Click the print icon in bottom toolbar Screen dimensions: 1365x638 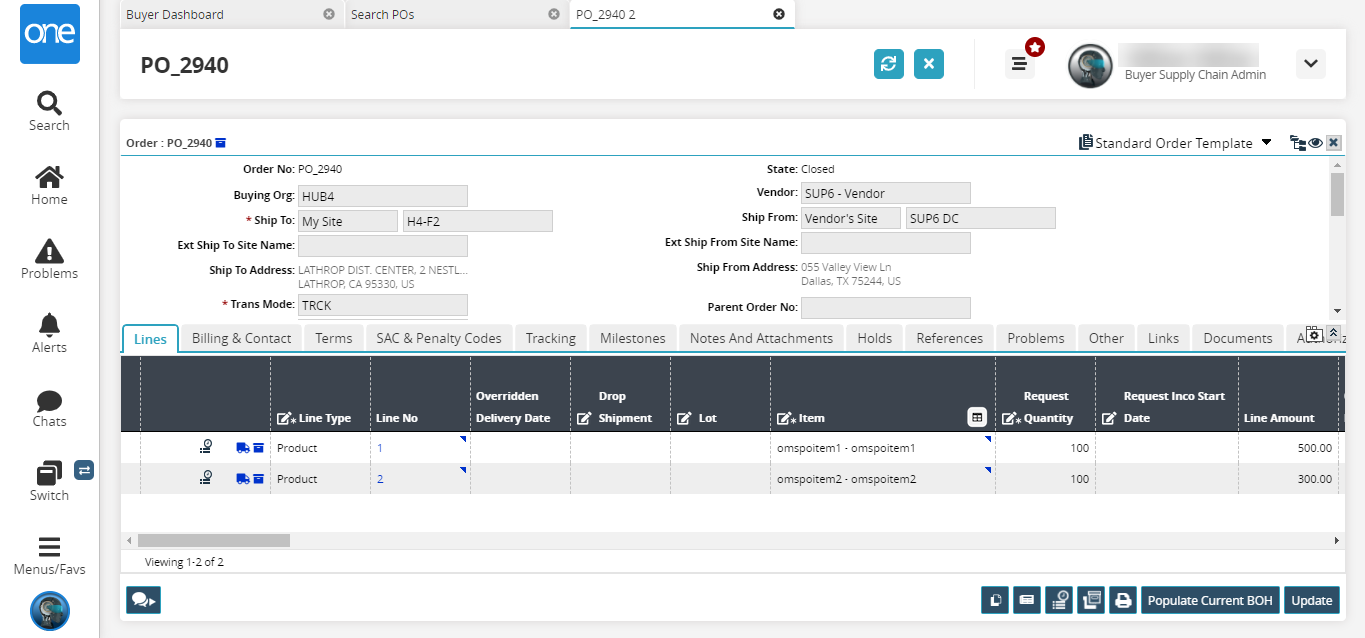pyautogui.click(x=1123, y=600)
